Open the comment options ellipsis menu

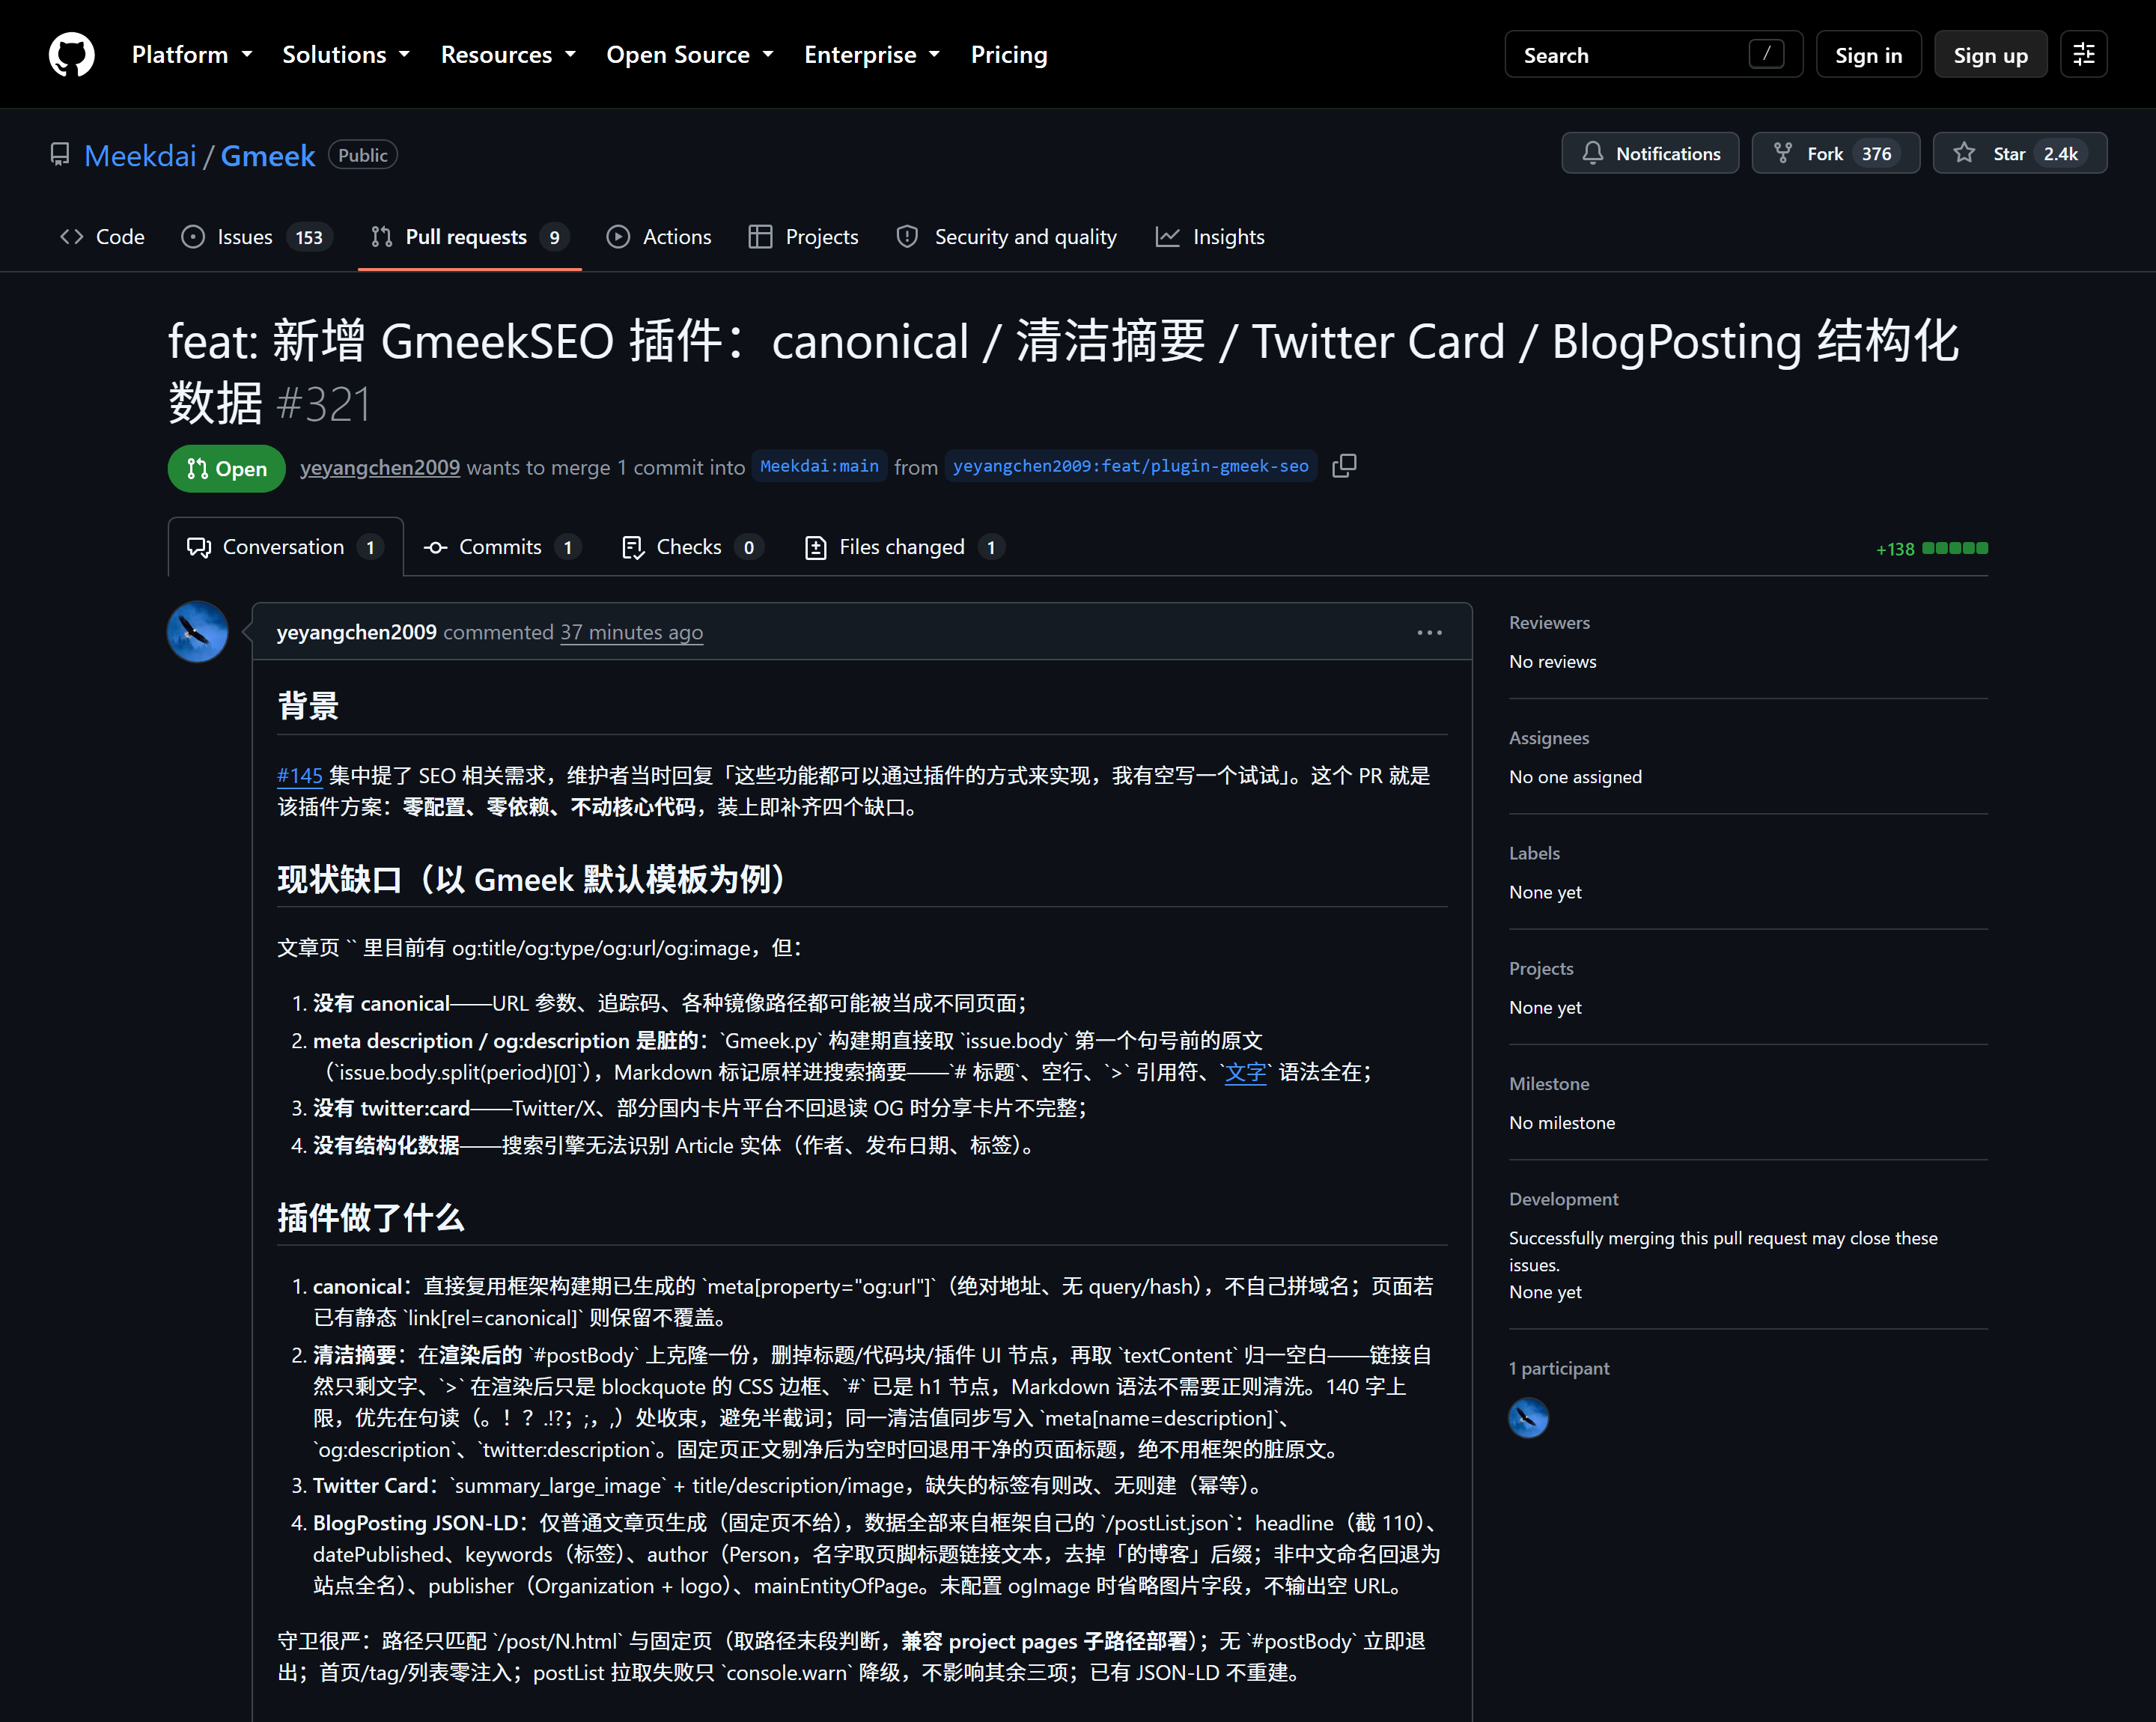click(x=1429, y=632)
